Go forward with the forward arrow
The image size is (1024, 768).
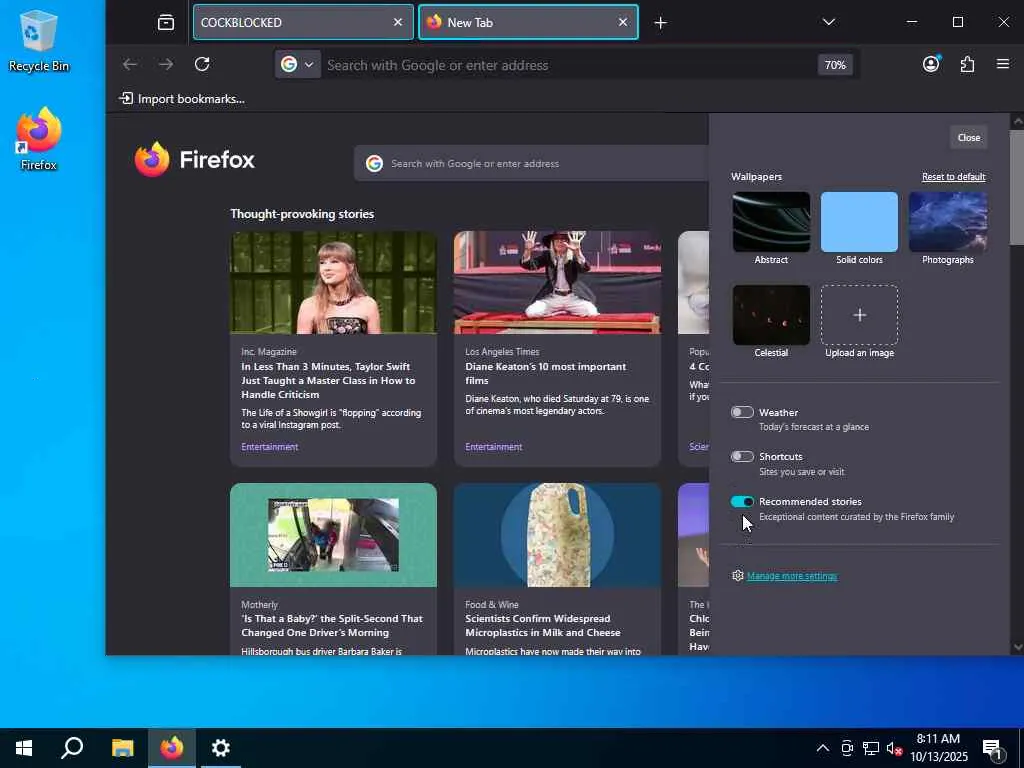pos(166,64)
